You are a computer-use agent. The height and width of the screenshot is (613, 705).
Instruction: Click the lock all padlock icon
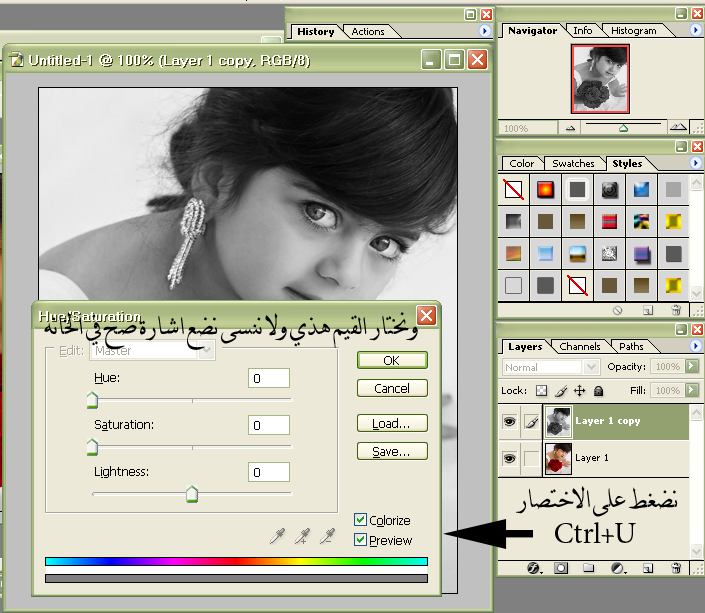[598, 390]
